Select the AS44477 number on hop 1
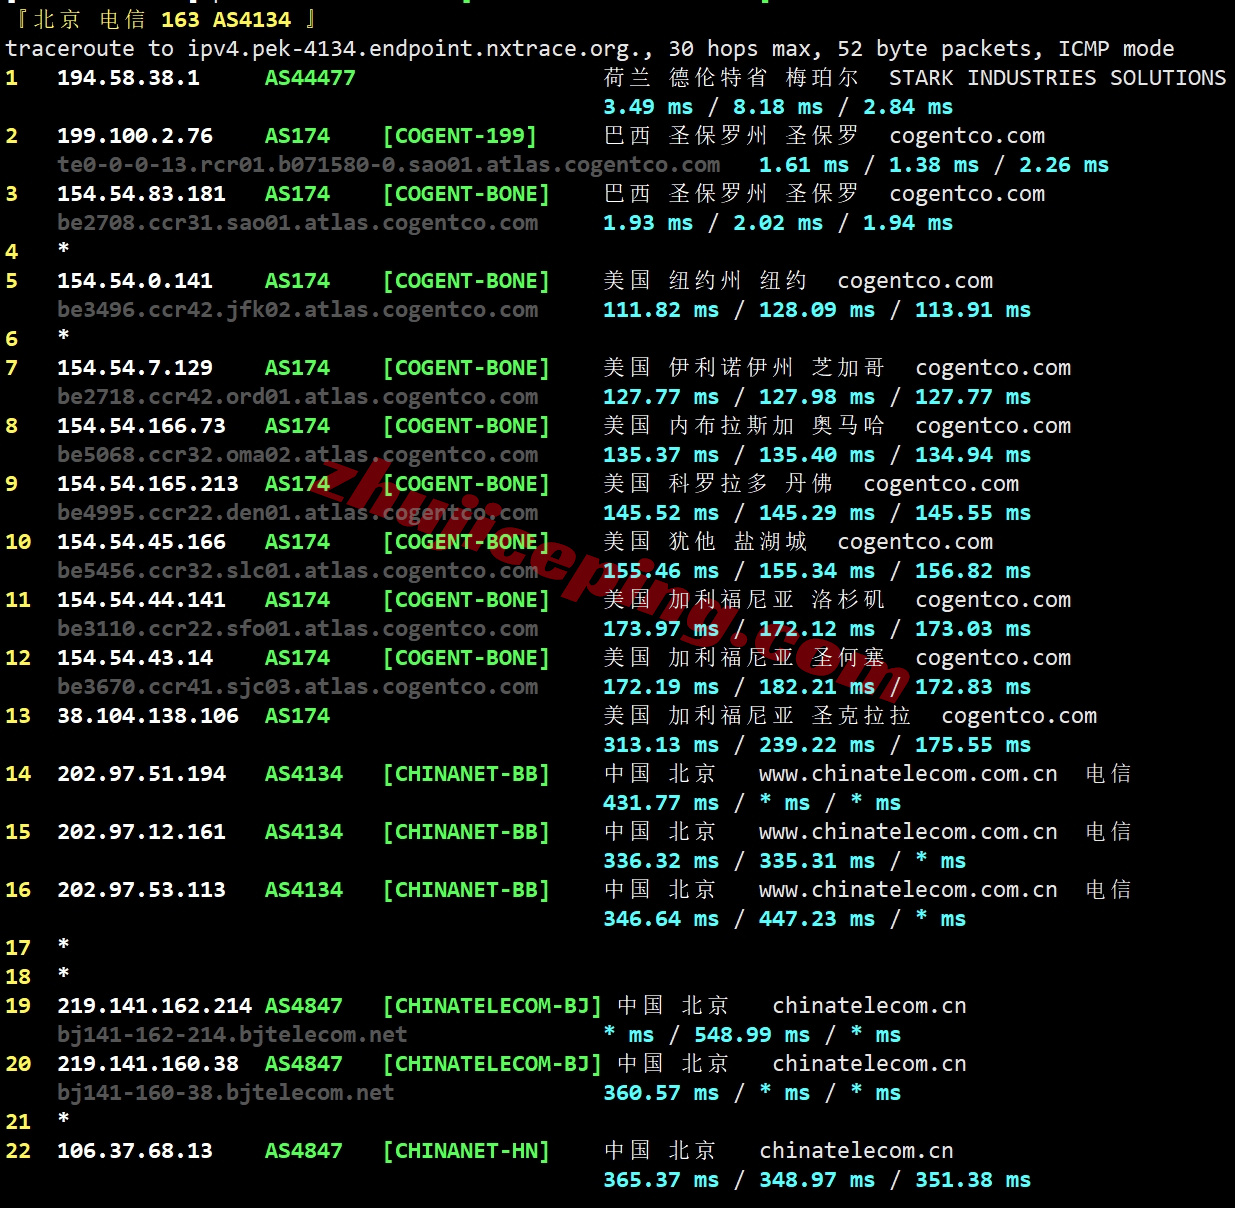The image size is (1235, 1208). [x=310, y=77]
